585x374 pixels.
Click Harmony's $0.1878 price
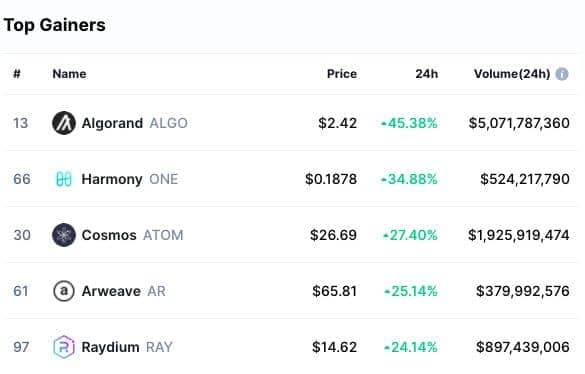[x=331, y=179]
